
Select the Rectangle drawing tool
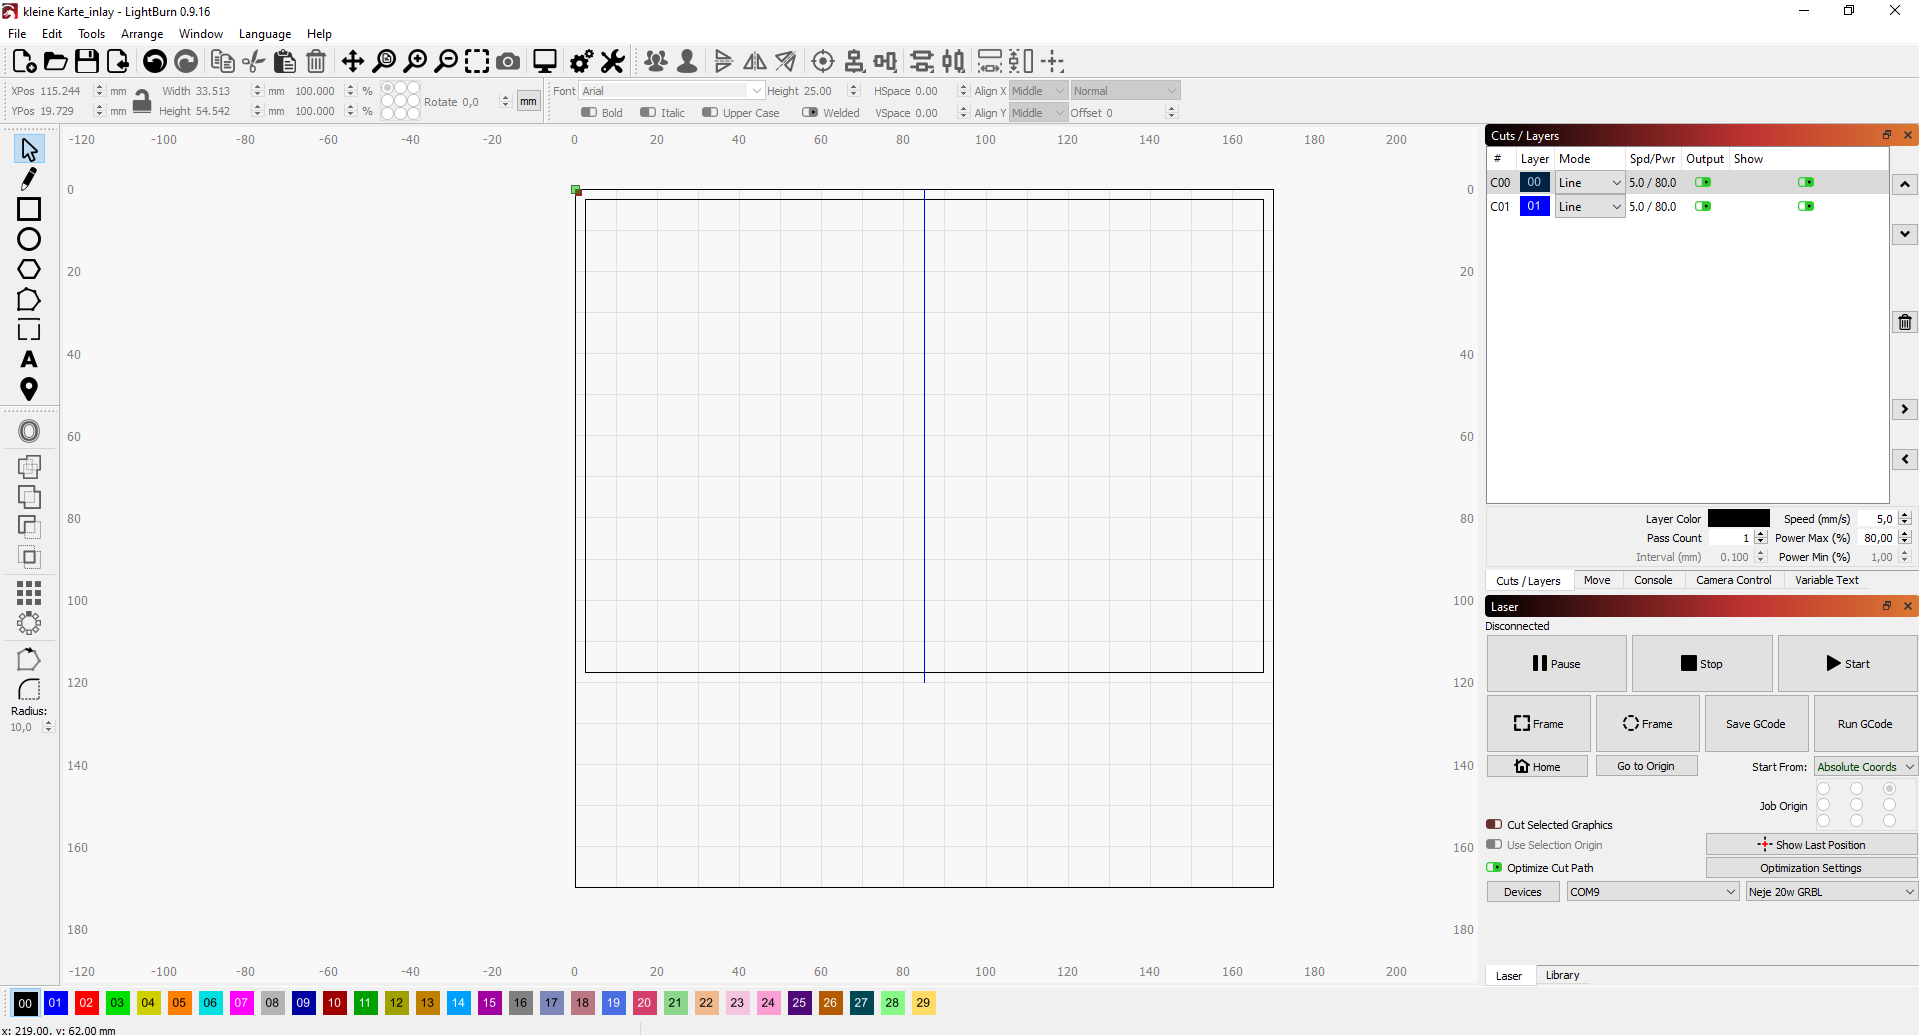point(29,209)
